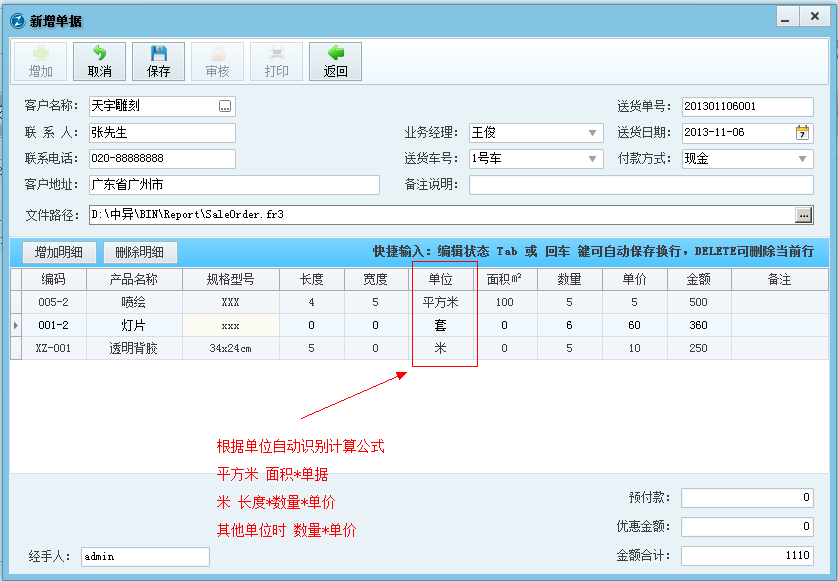The image size is (838, 581).
Task: Open the 送货车号 dropdown
Action: [594, 157]
